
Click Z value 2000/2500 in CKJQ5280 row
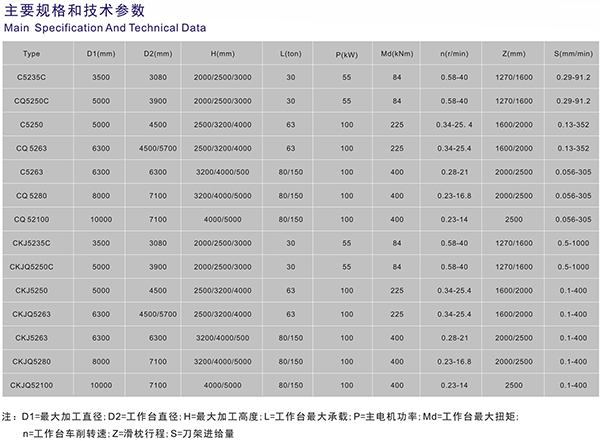514,362
